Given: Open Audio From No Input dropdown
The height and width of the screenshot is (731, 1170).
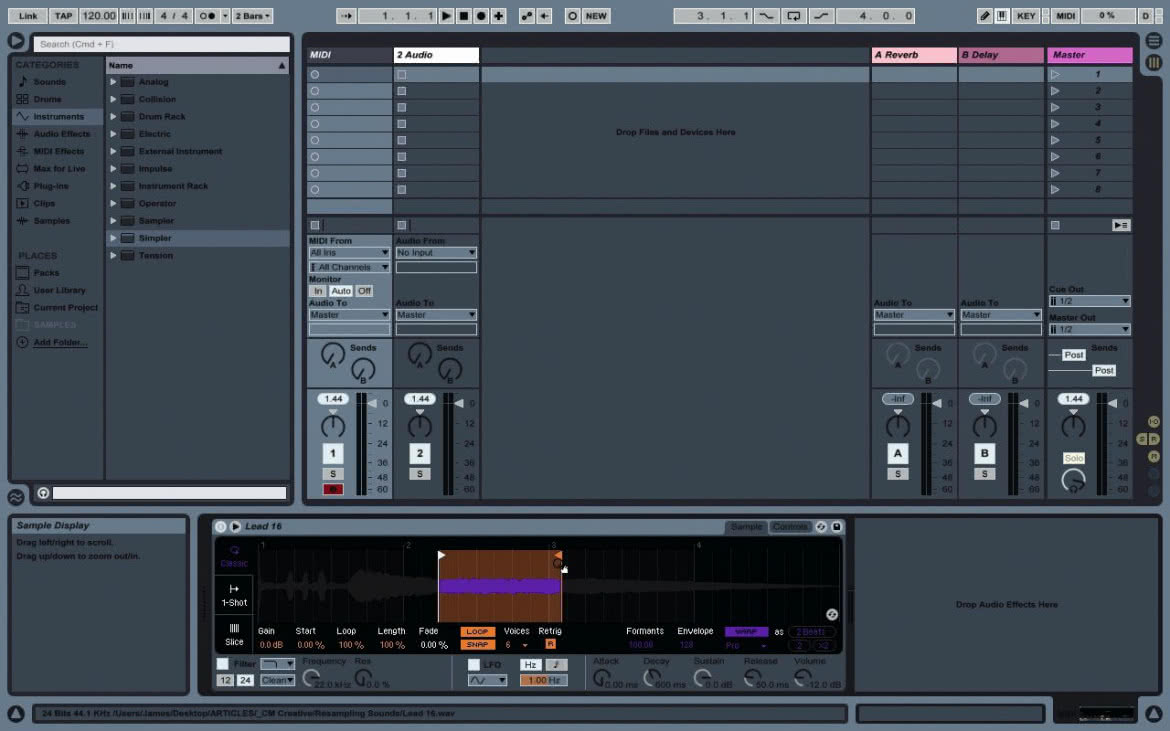Looking at the screenshot, I should 437,253.
